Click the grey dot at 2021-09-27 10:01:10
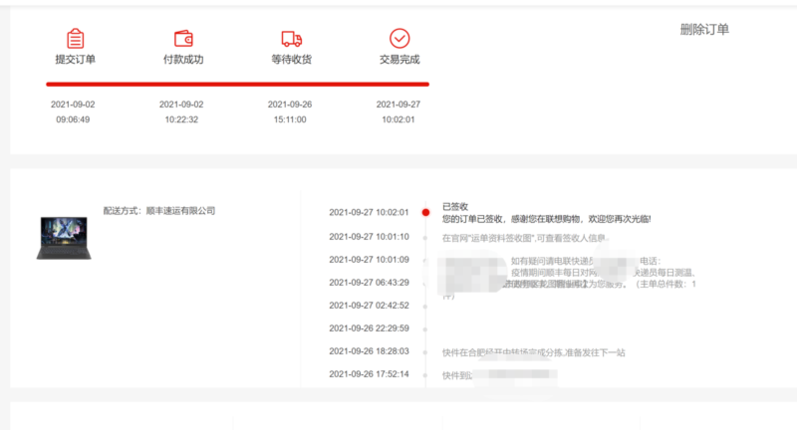This screenshot has height=430, width=797. pos(425,237)
